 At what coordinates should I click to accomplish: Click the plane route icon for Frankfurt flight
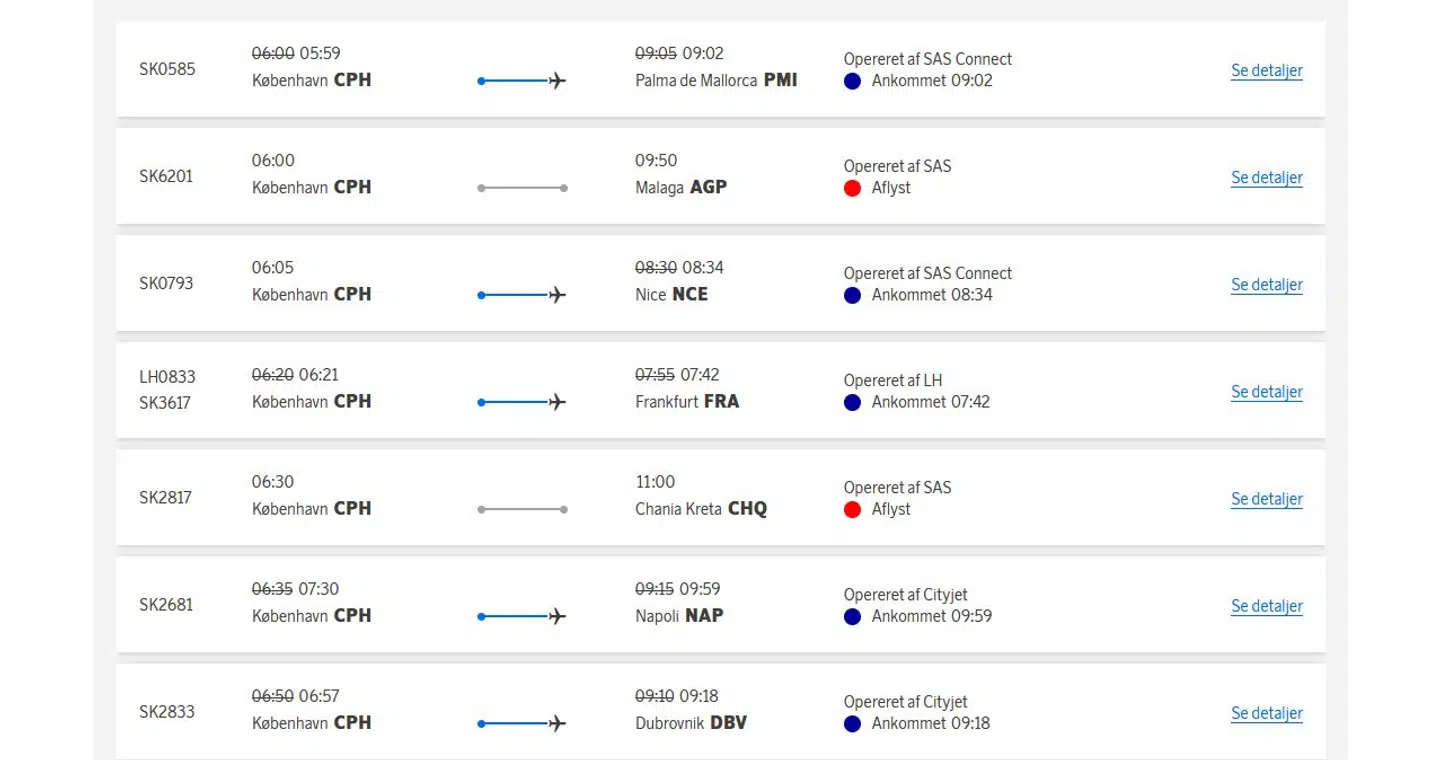point(522,402)
